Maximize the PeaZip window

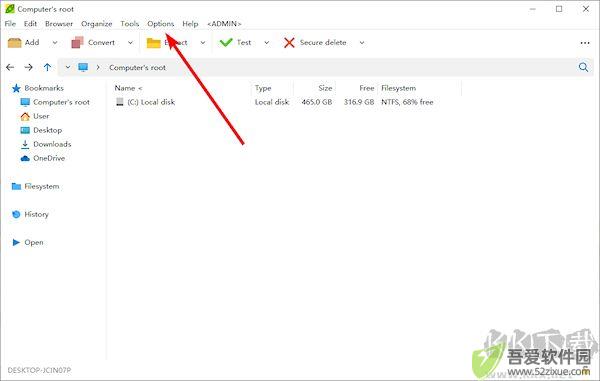(x=559, y=9)
